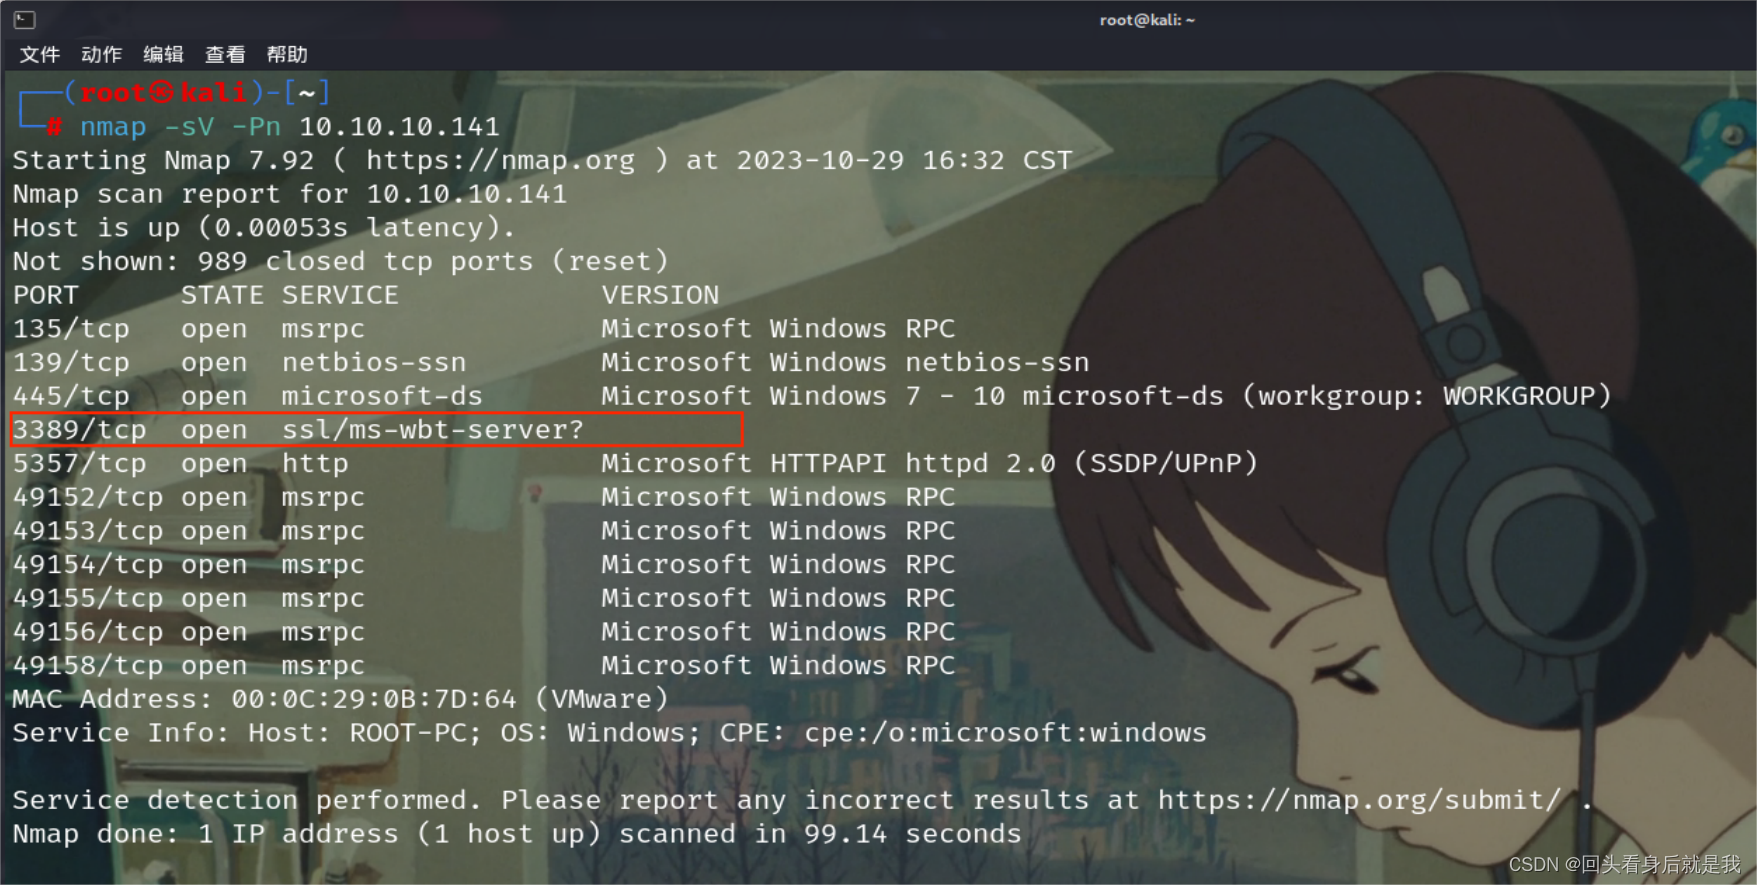
Task: Click the STATE column header
Action: click(222, 295)
